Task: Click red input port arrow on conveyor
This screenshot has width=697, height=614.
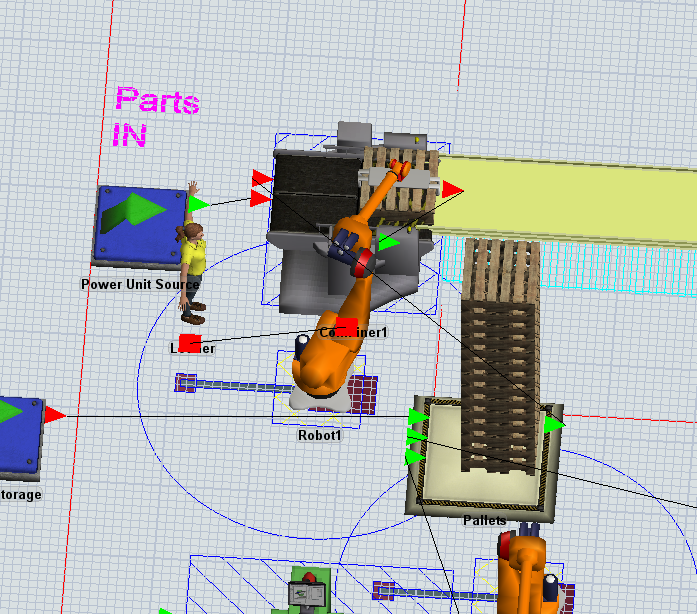Action: point(452,188)
